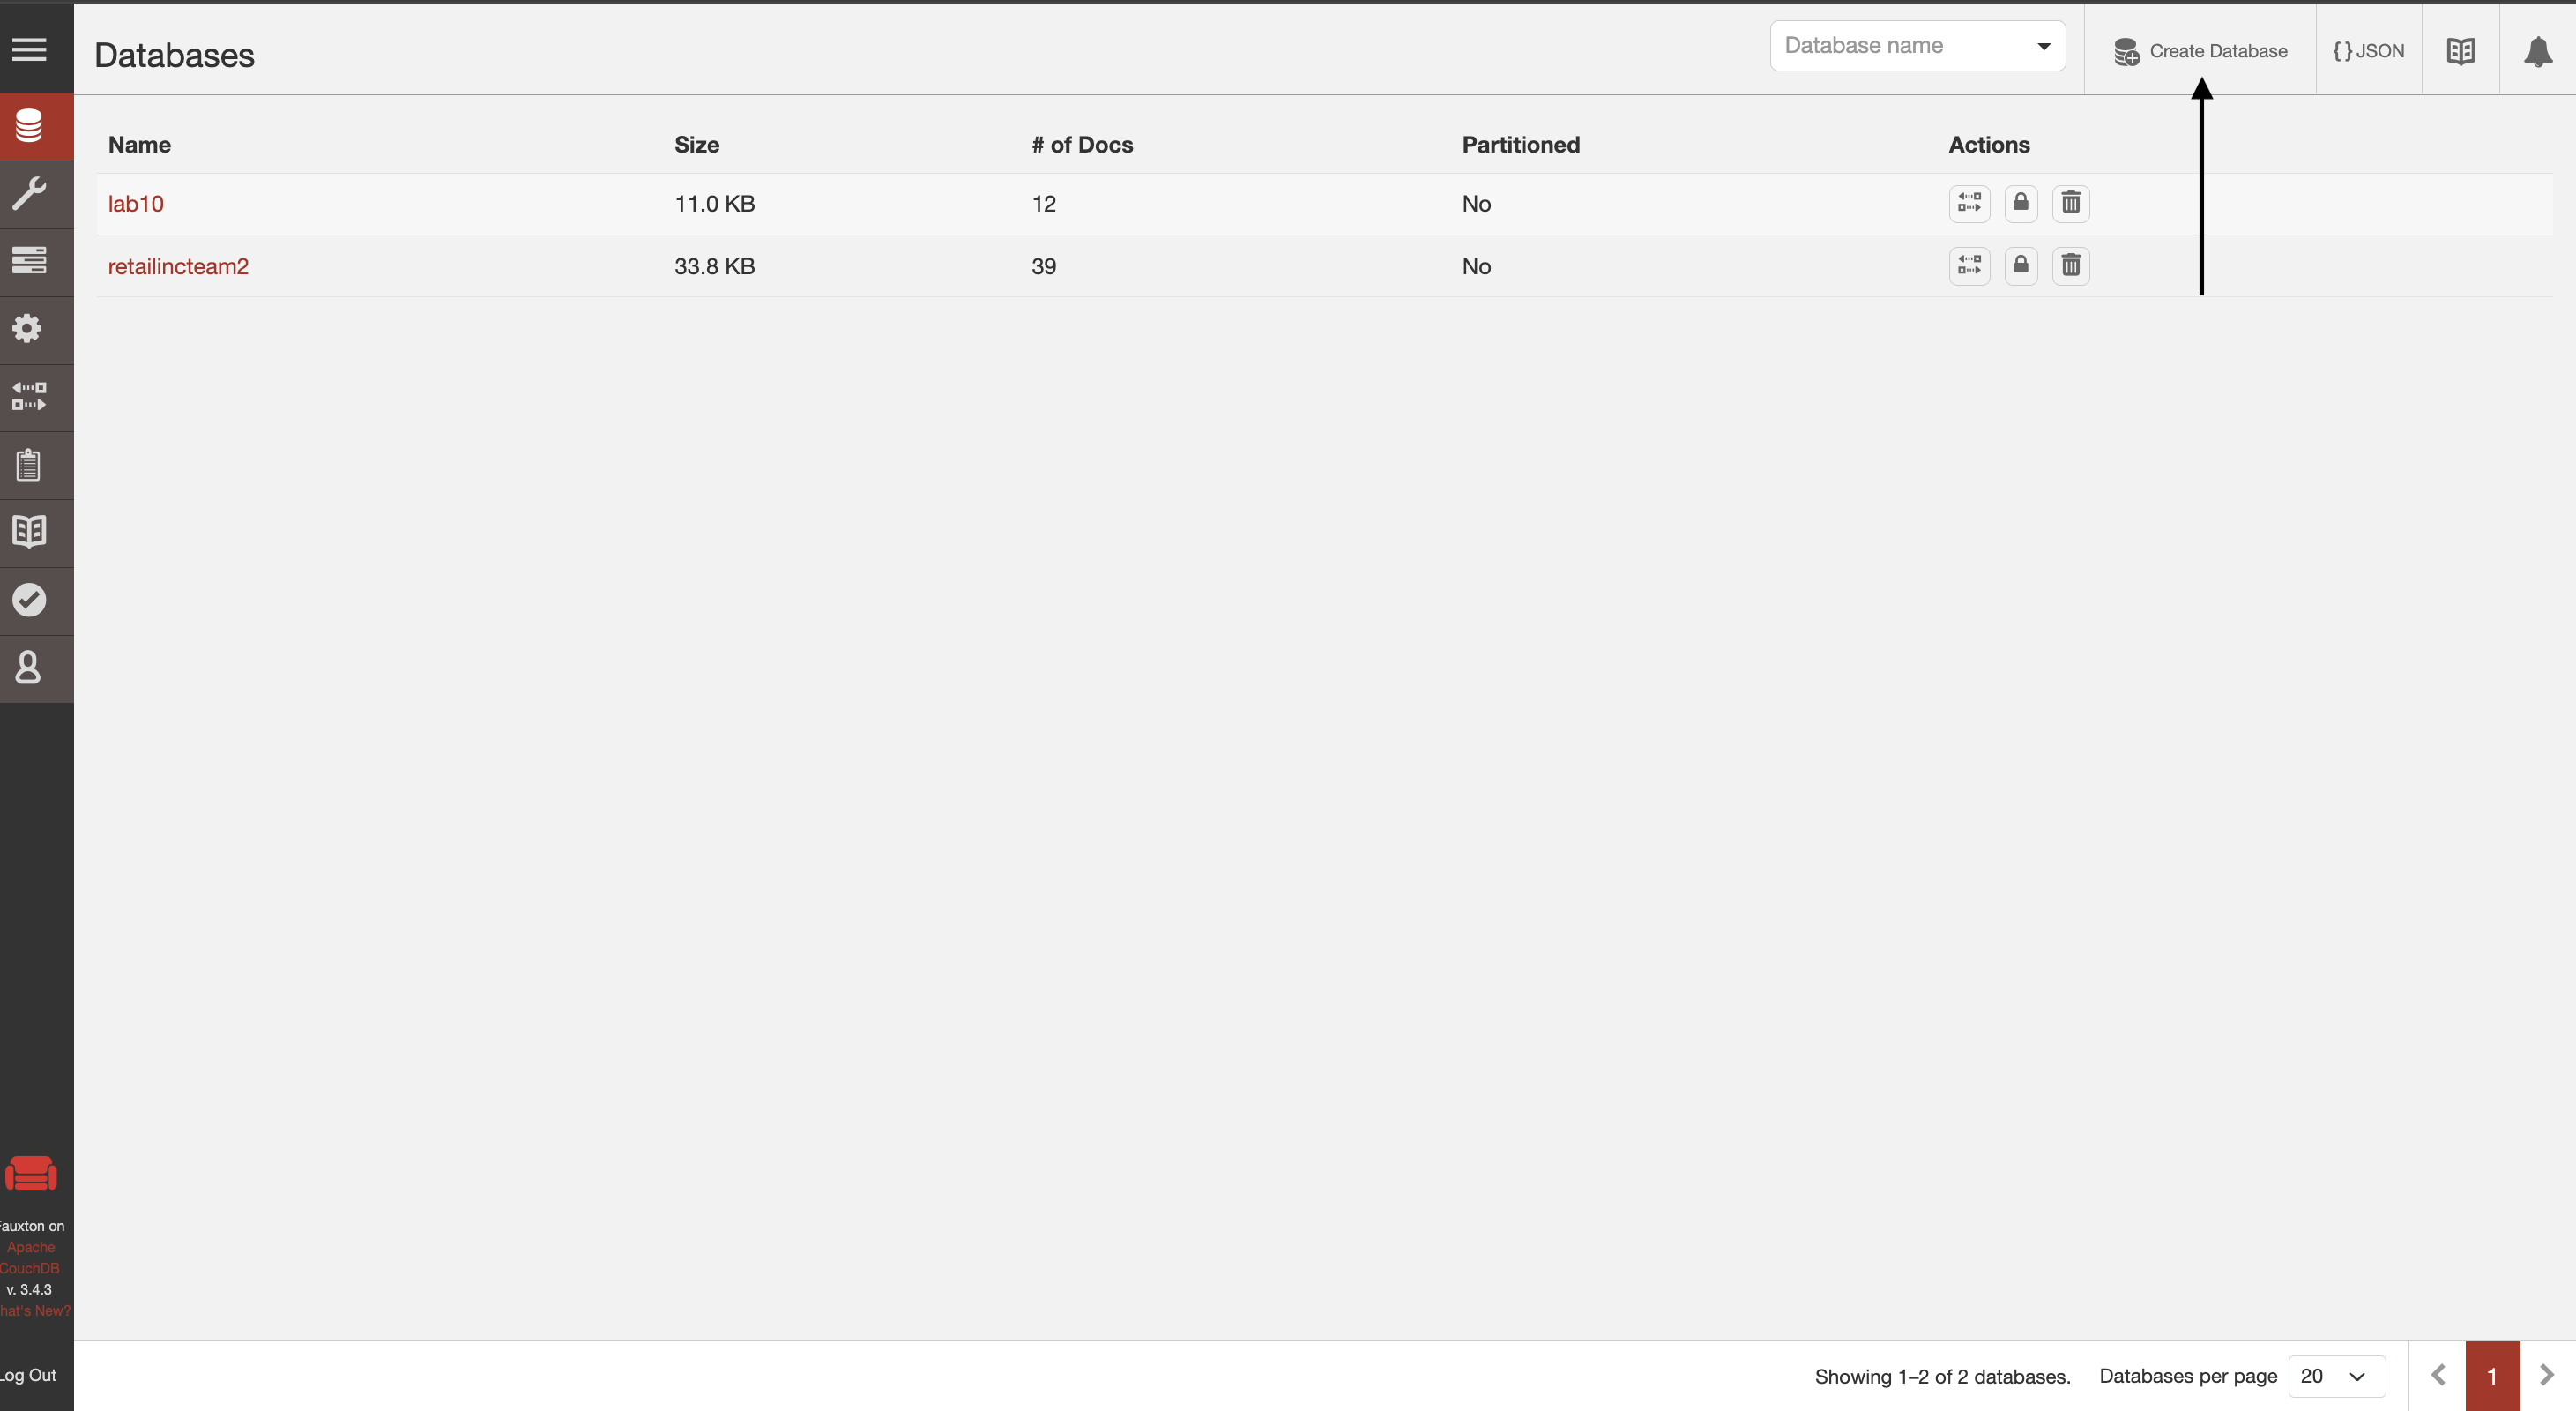Open user account via the sidebar person icon
Viewport: 2576px width, 1411px height.
(29, 668)
